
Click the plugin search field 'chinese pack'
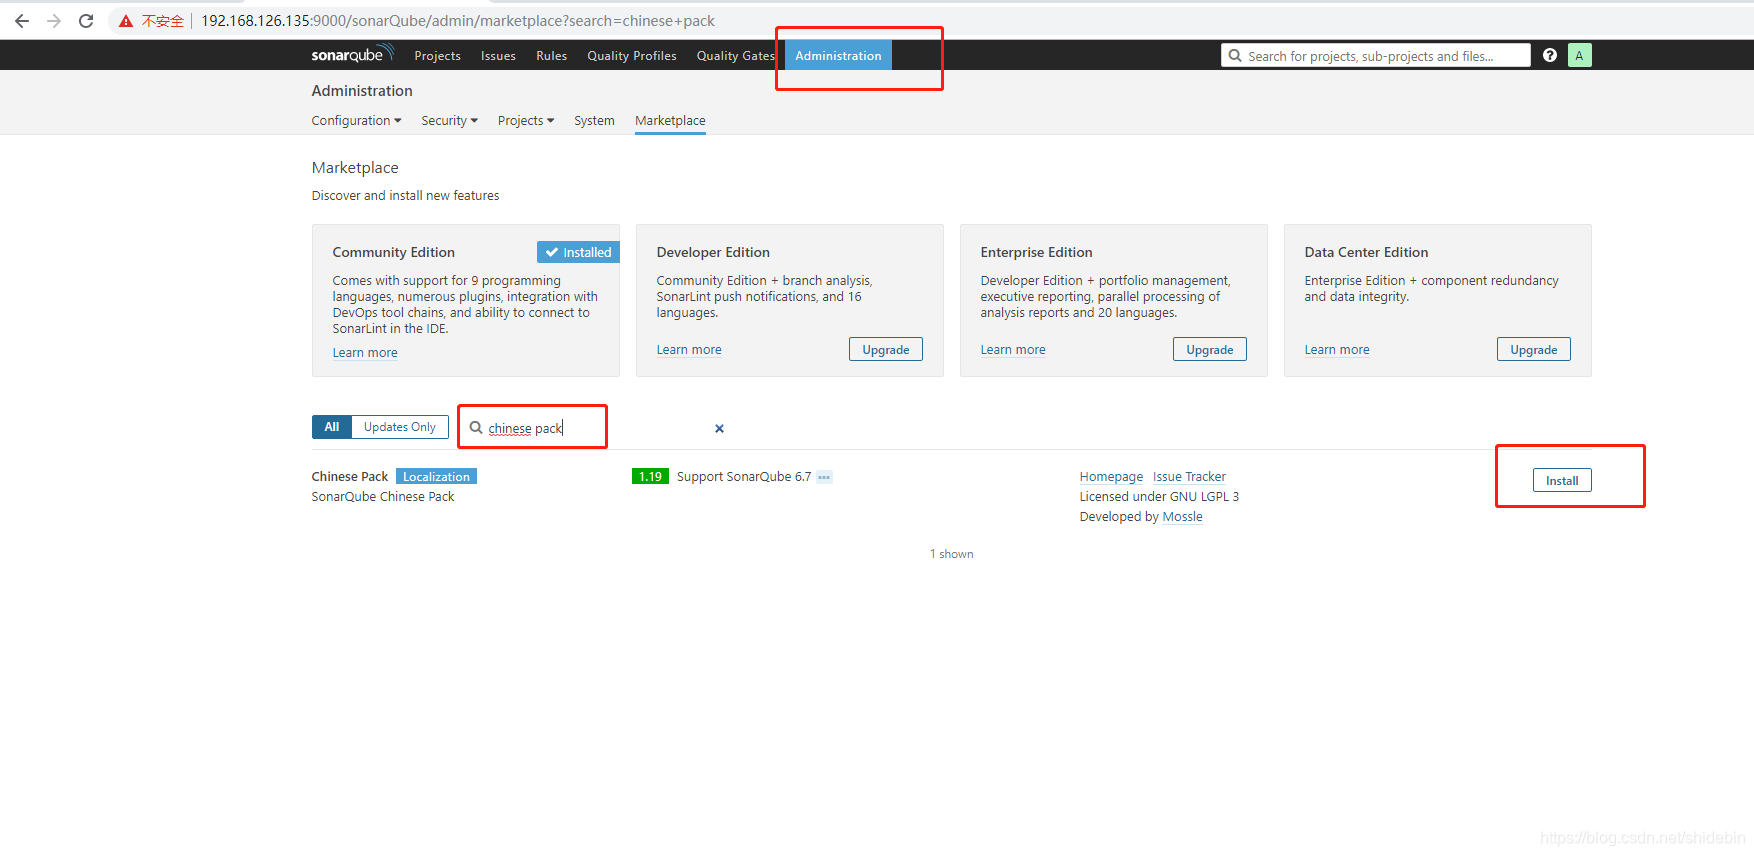click(595, 428)
